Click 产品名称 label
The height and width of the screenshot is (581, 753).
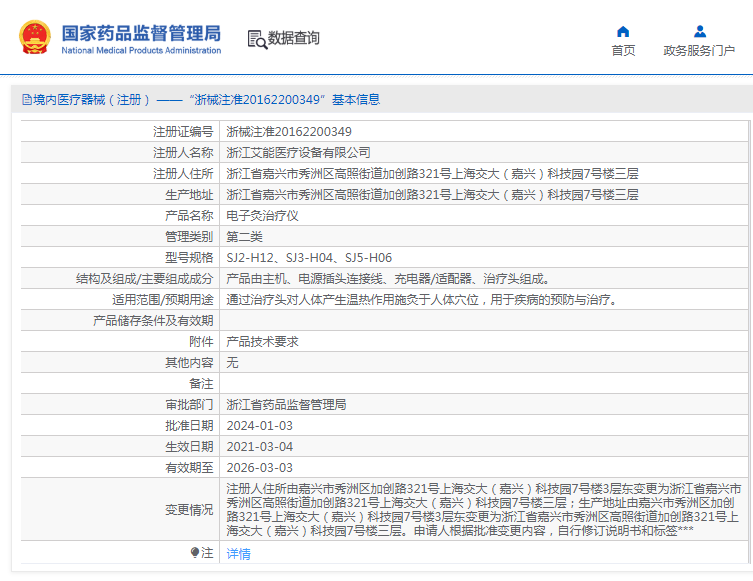click(x=189, y=216)
